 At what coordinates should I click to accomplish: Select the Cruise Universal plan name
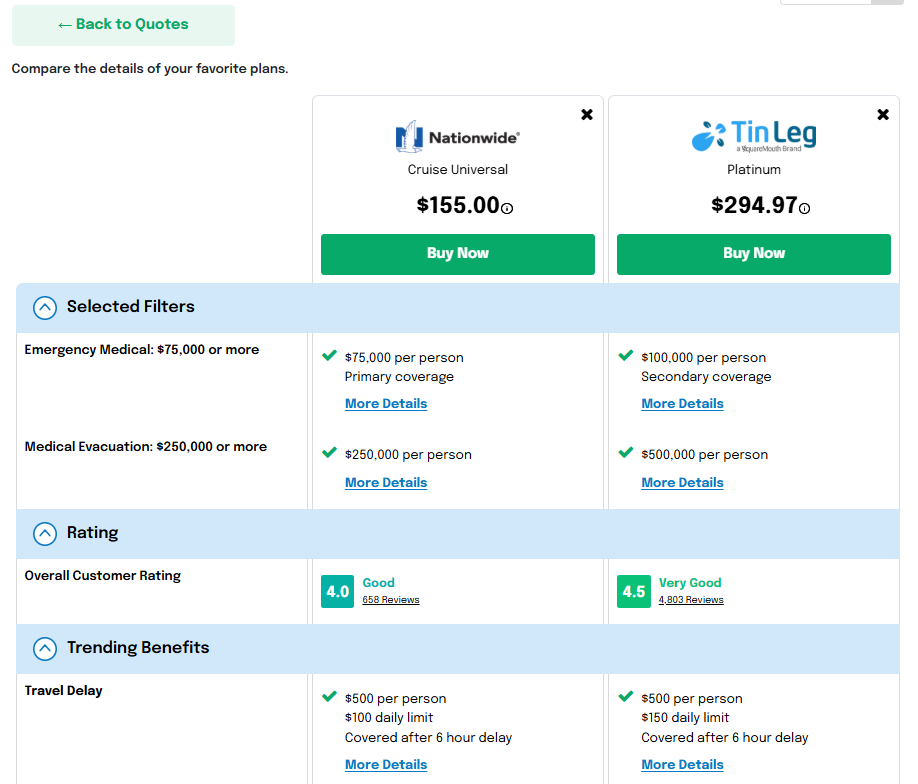[458, 170]
